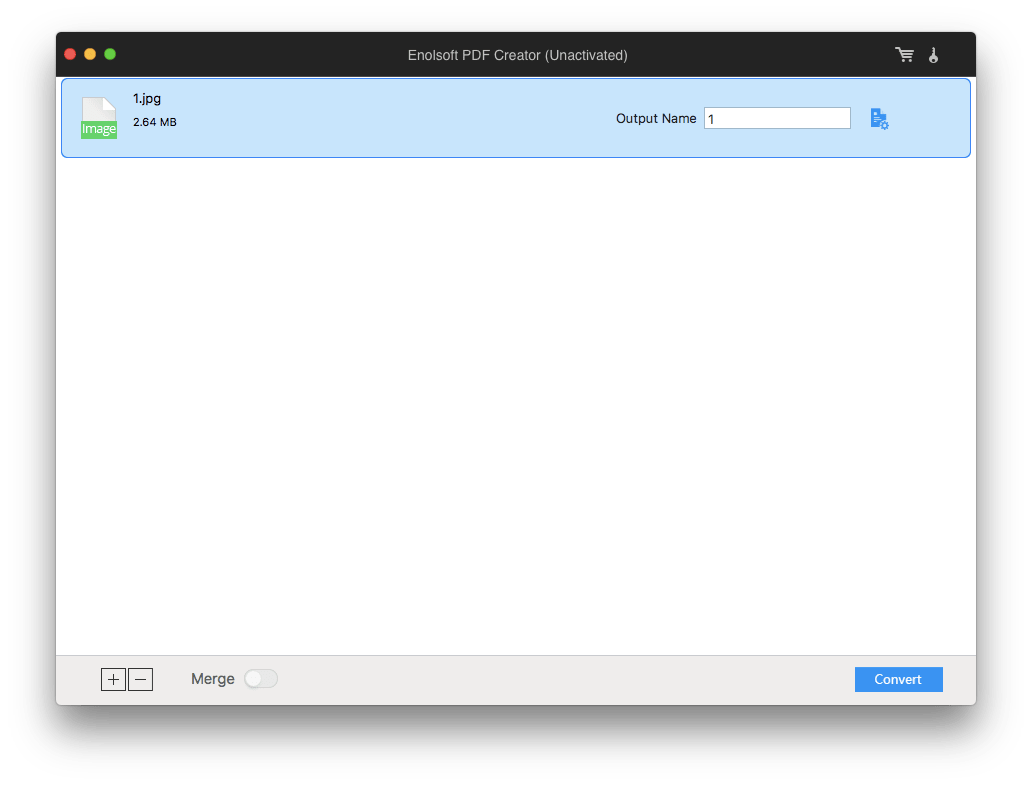Start conversion with the blue Convert button
Viewport: 1032px width, 785px height.
pyautogui.click(x=898, y=679)
